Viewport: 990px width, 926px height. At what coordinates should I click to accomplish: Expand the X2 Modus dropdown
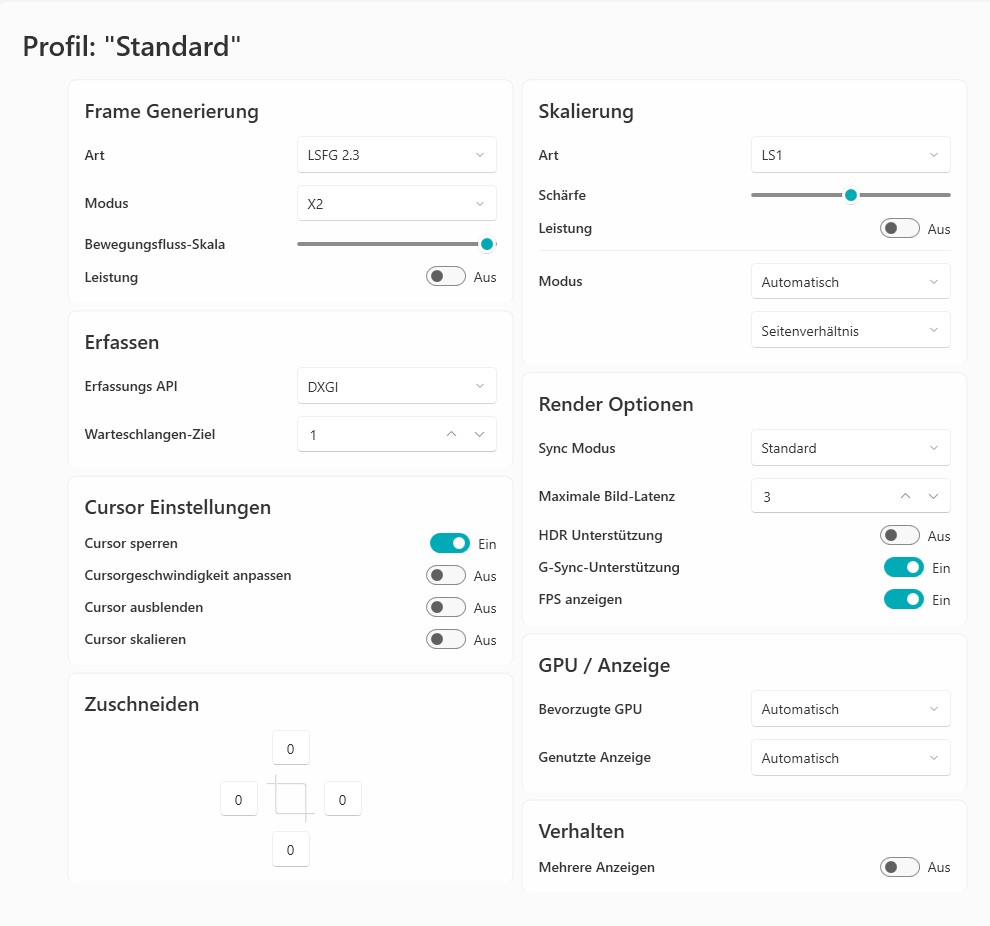396,203
